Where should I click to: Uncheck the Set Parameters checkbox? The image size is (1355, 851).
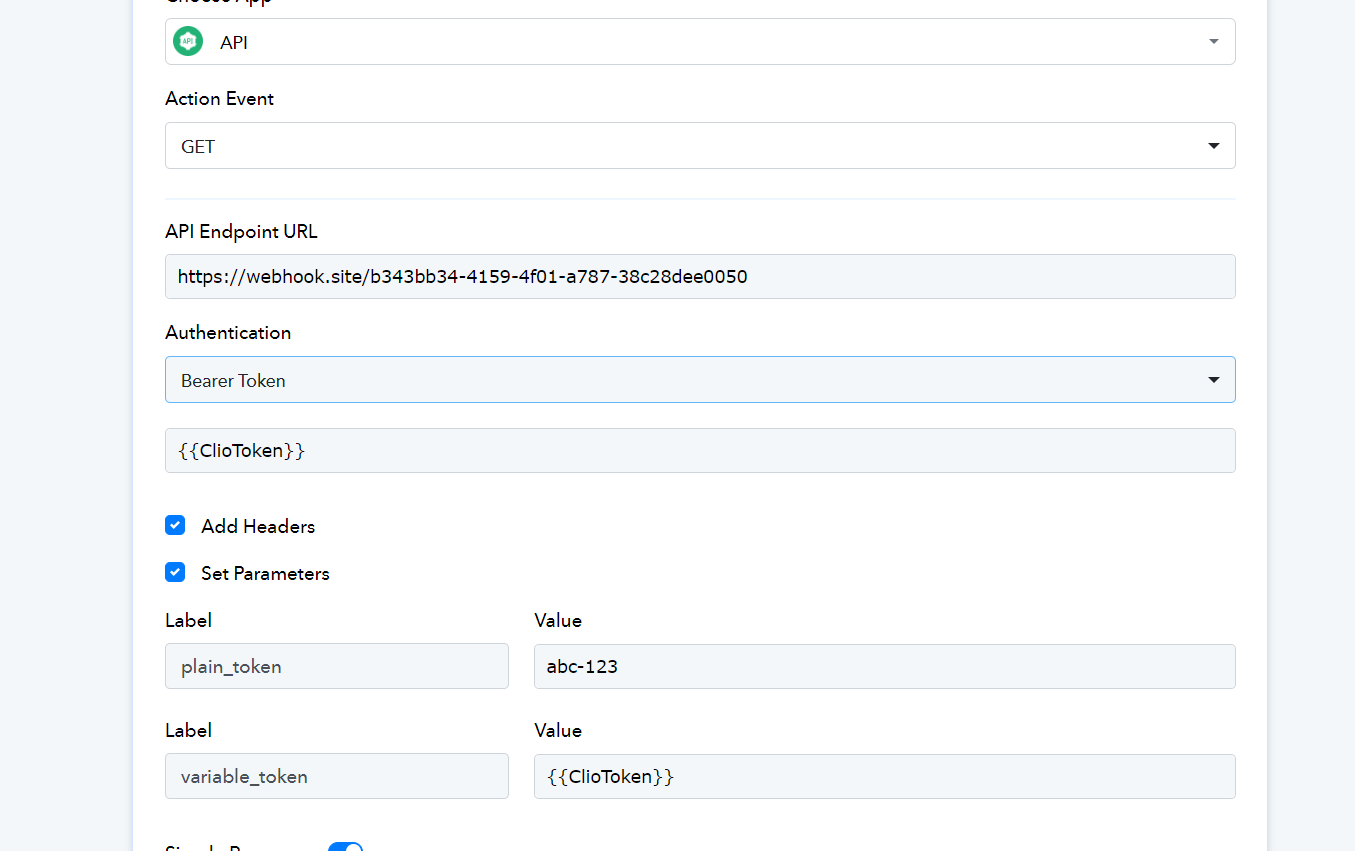[x=175, y=573]
